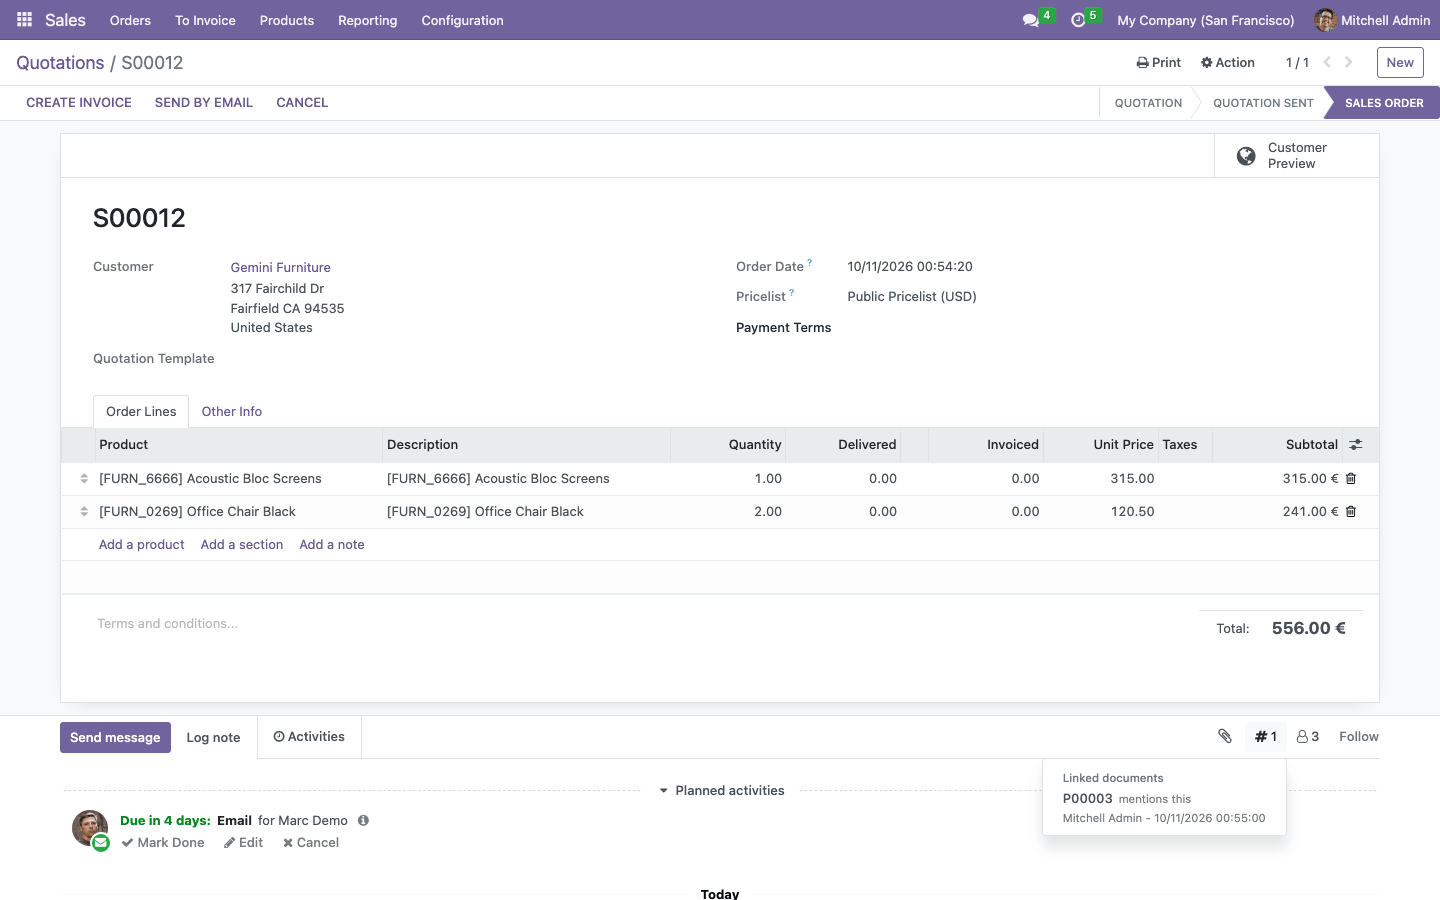Follow this document

pyautogui.click(x=1359, y=737)
